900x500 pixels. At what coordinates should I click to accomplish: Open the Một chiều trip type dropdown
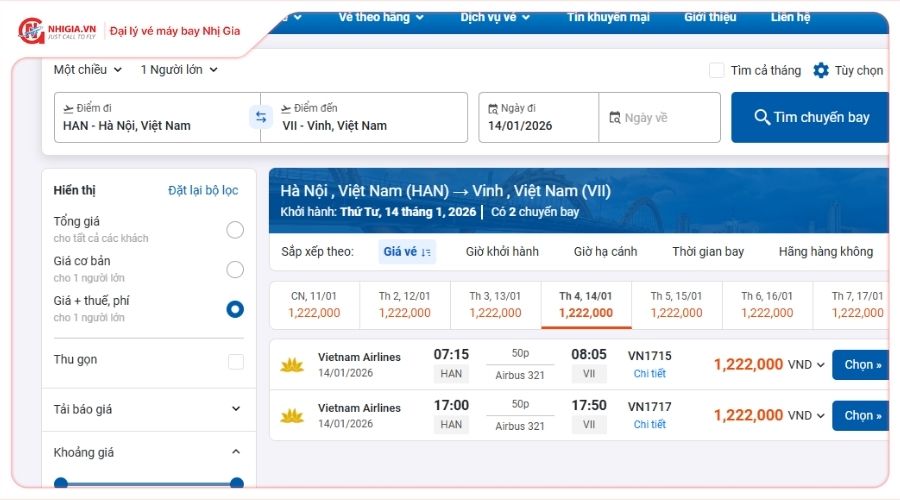click(x=87, y=69)
